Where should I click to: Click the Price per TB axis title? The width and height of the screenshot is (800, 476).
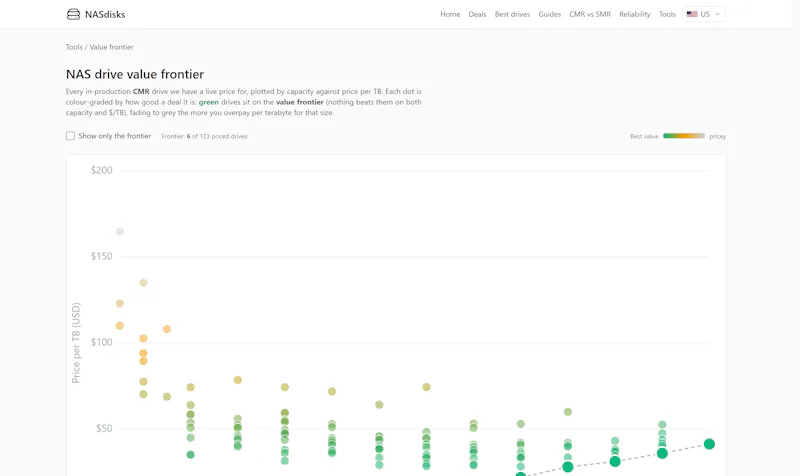[76, 343]
